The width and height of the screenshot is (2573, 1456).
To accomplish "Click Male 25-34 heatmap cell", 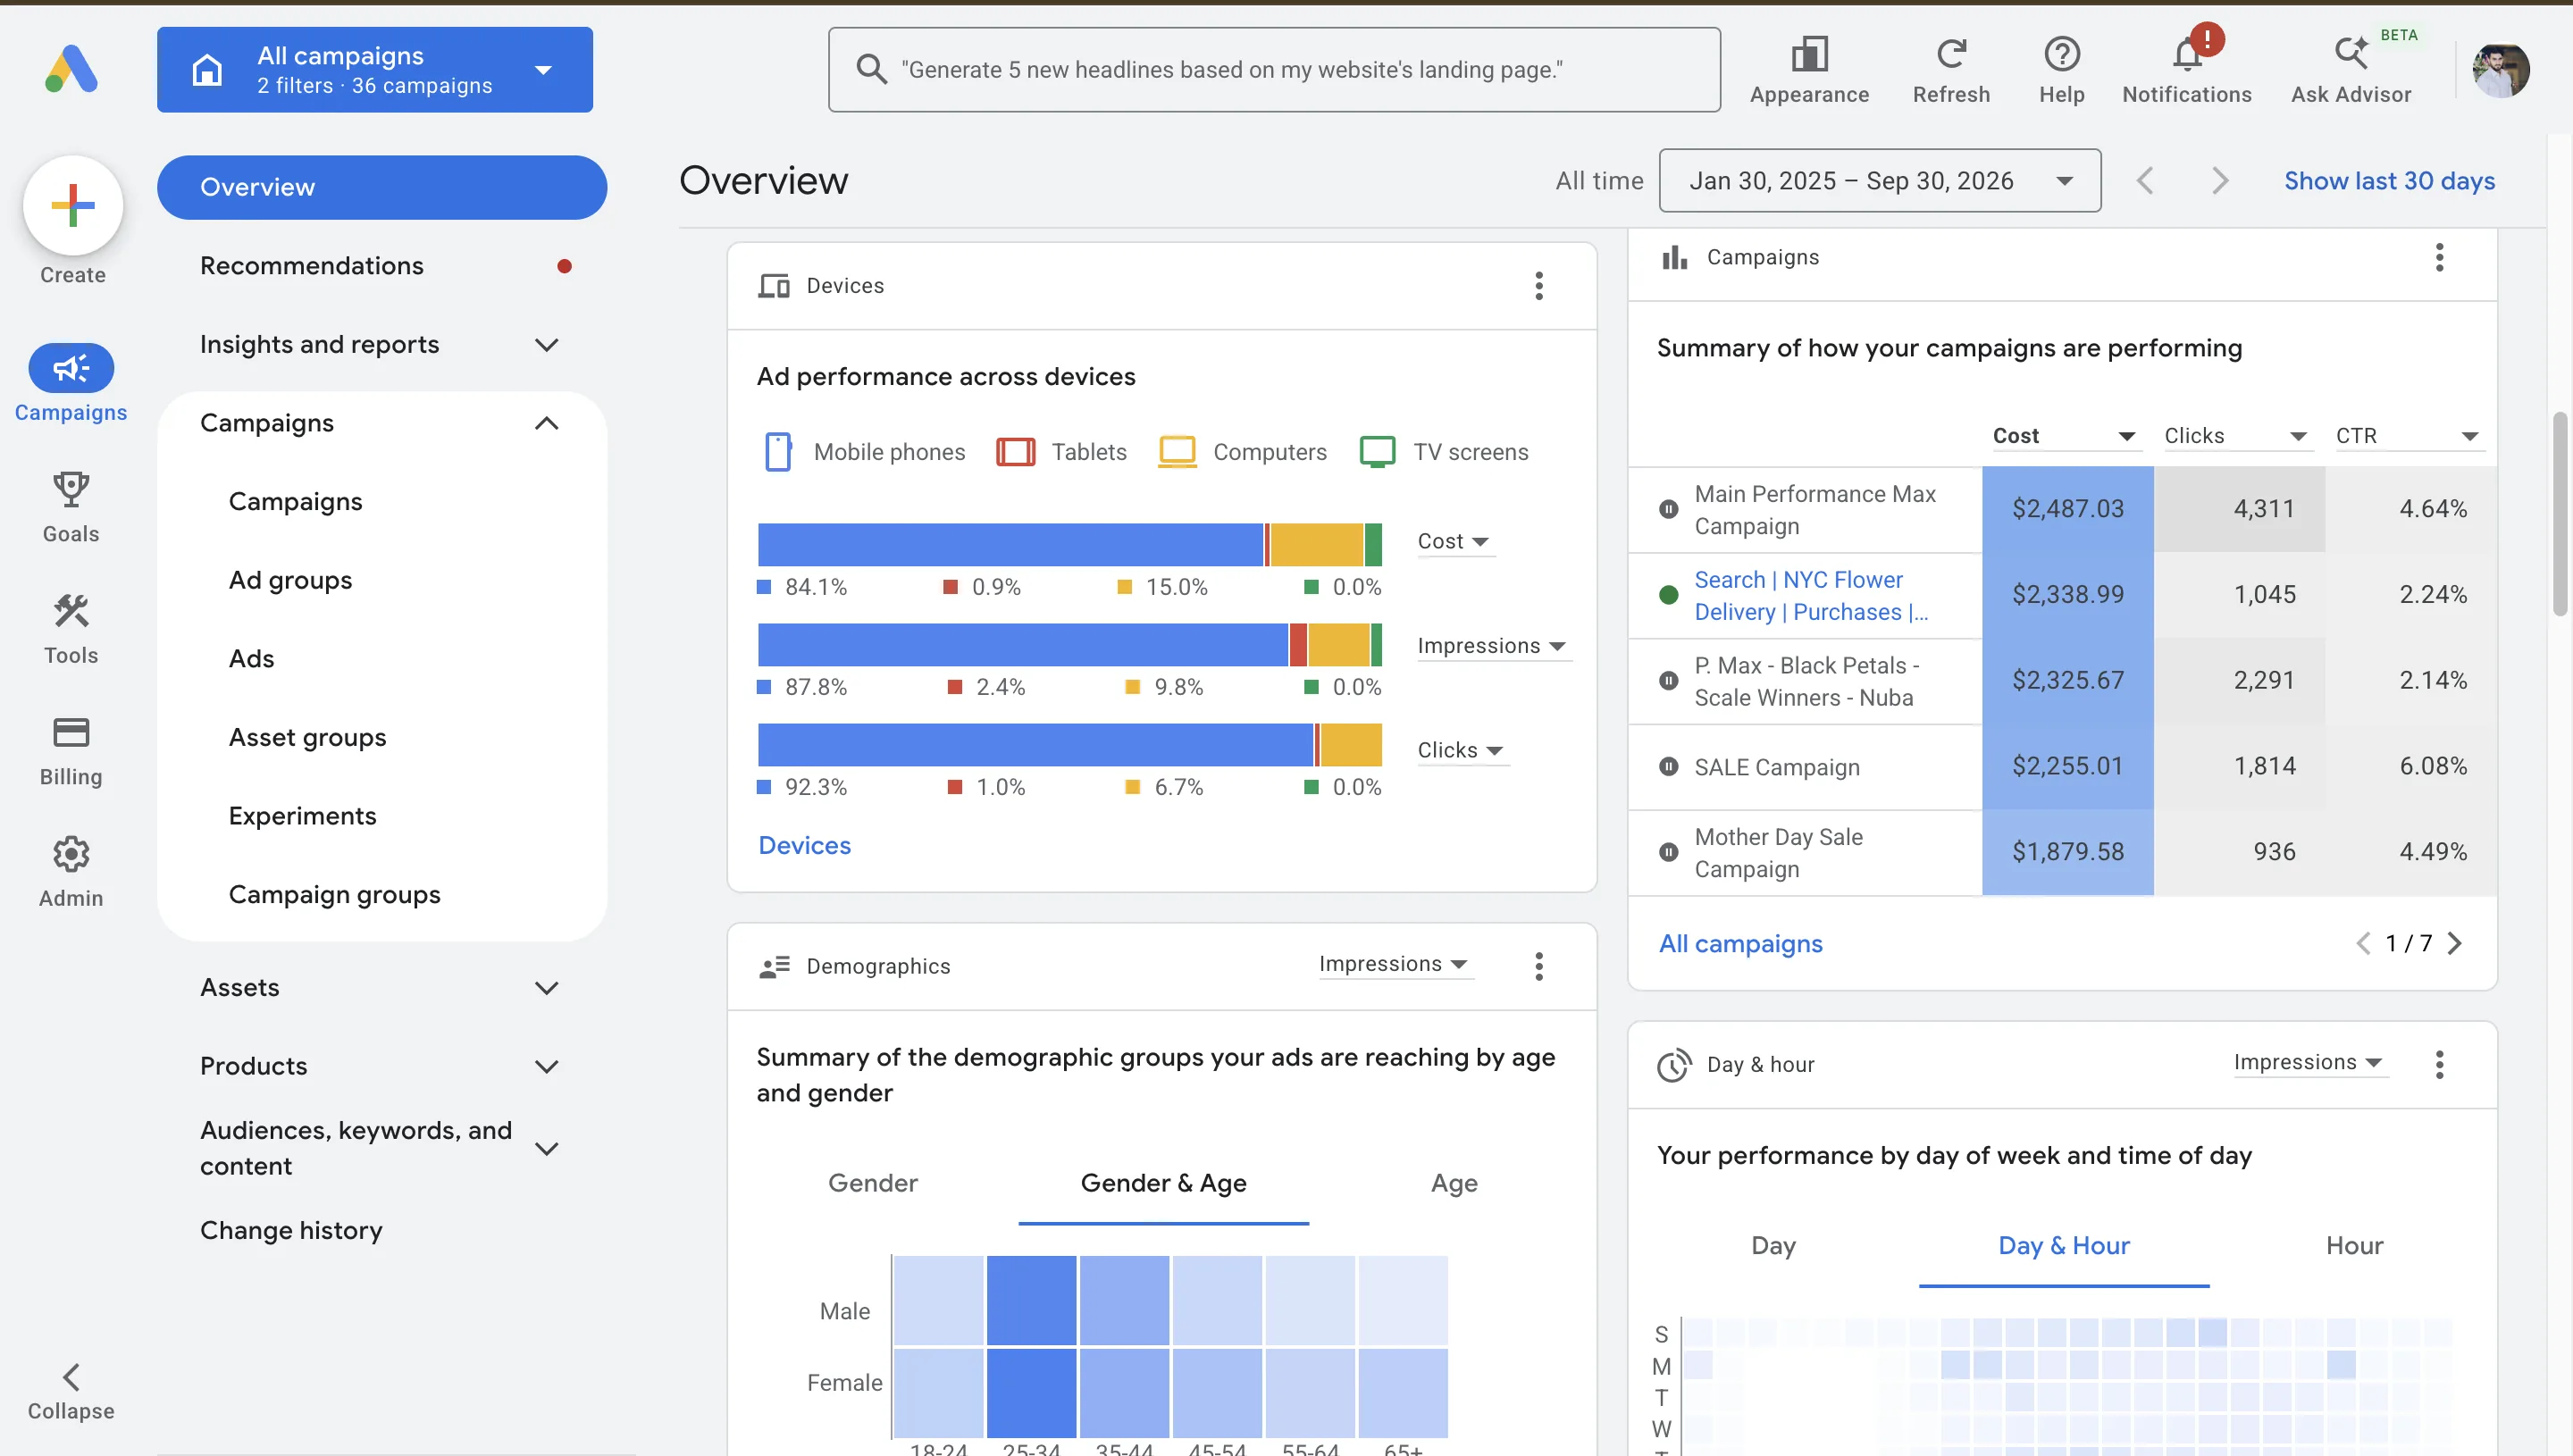I will (x=1031, y=1301).
